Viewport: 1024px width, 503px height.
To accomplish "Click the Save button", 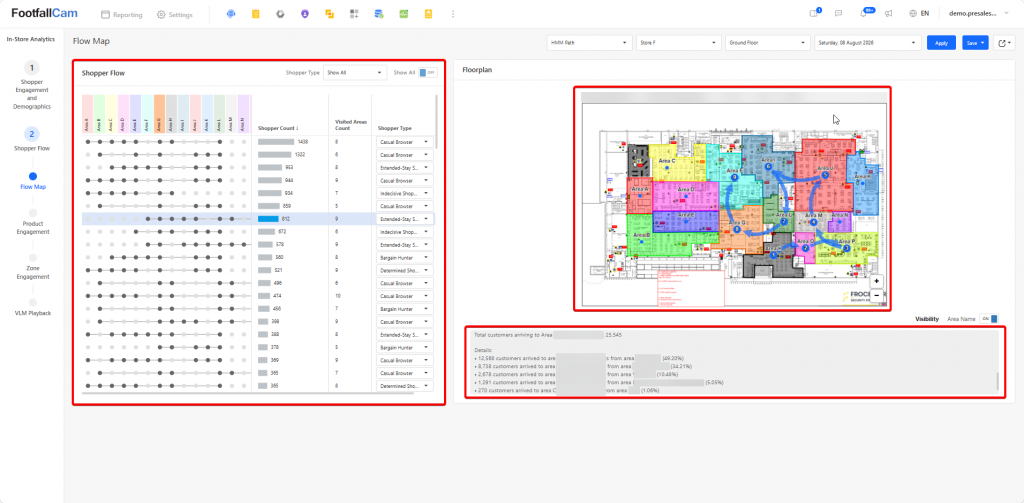I will tap(975, 42).
